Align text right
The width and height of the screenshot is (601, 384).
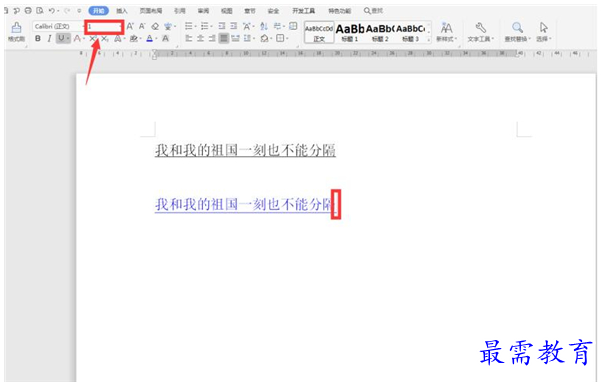(212, 38)
